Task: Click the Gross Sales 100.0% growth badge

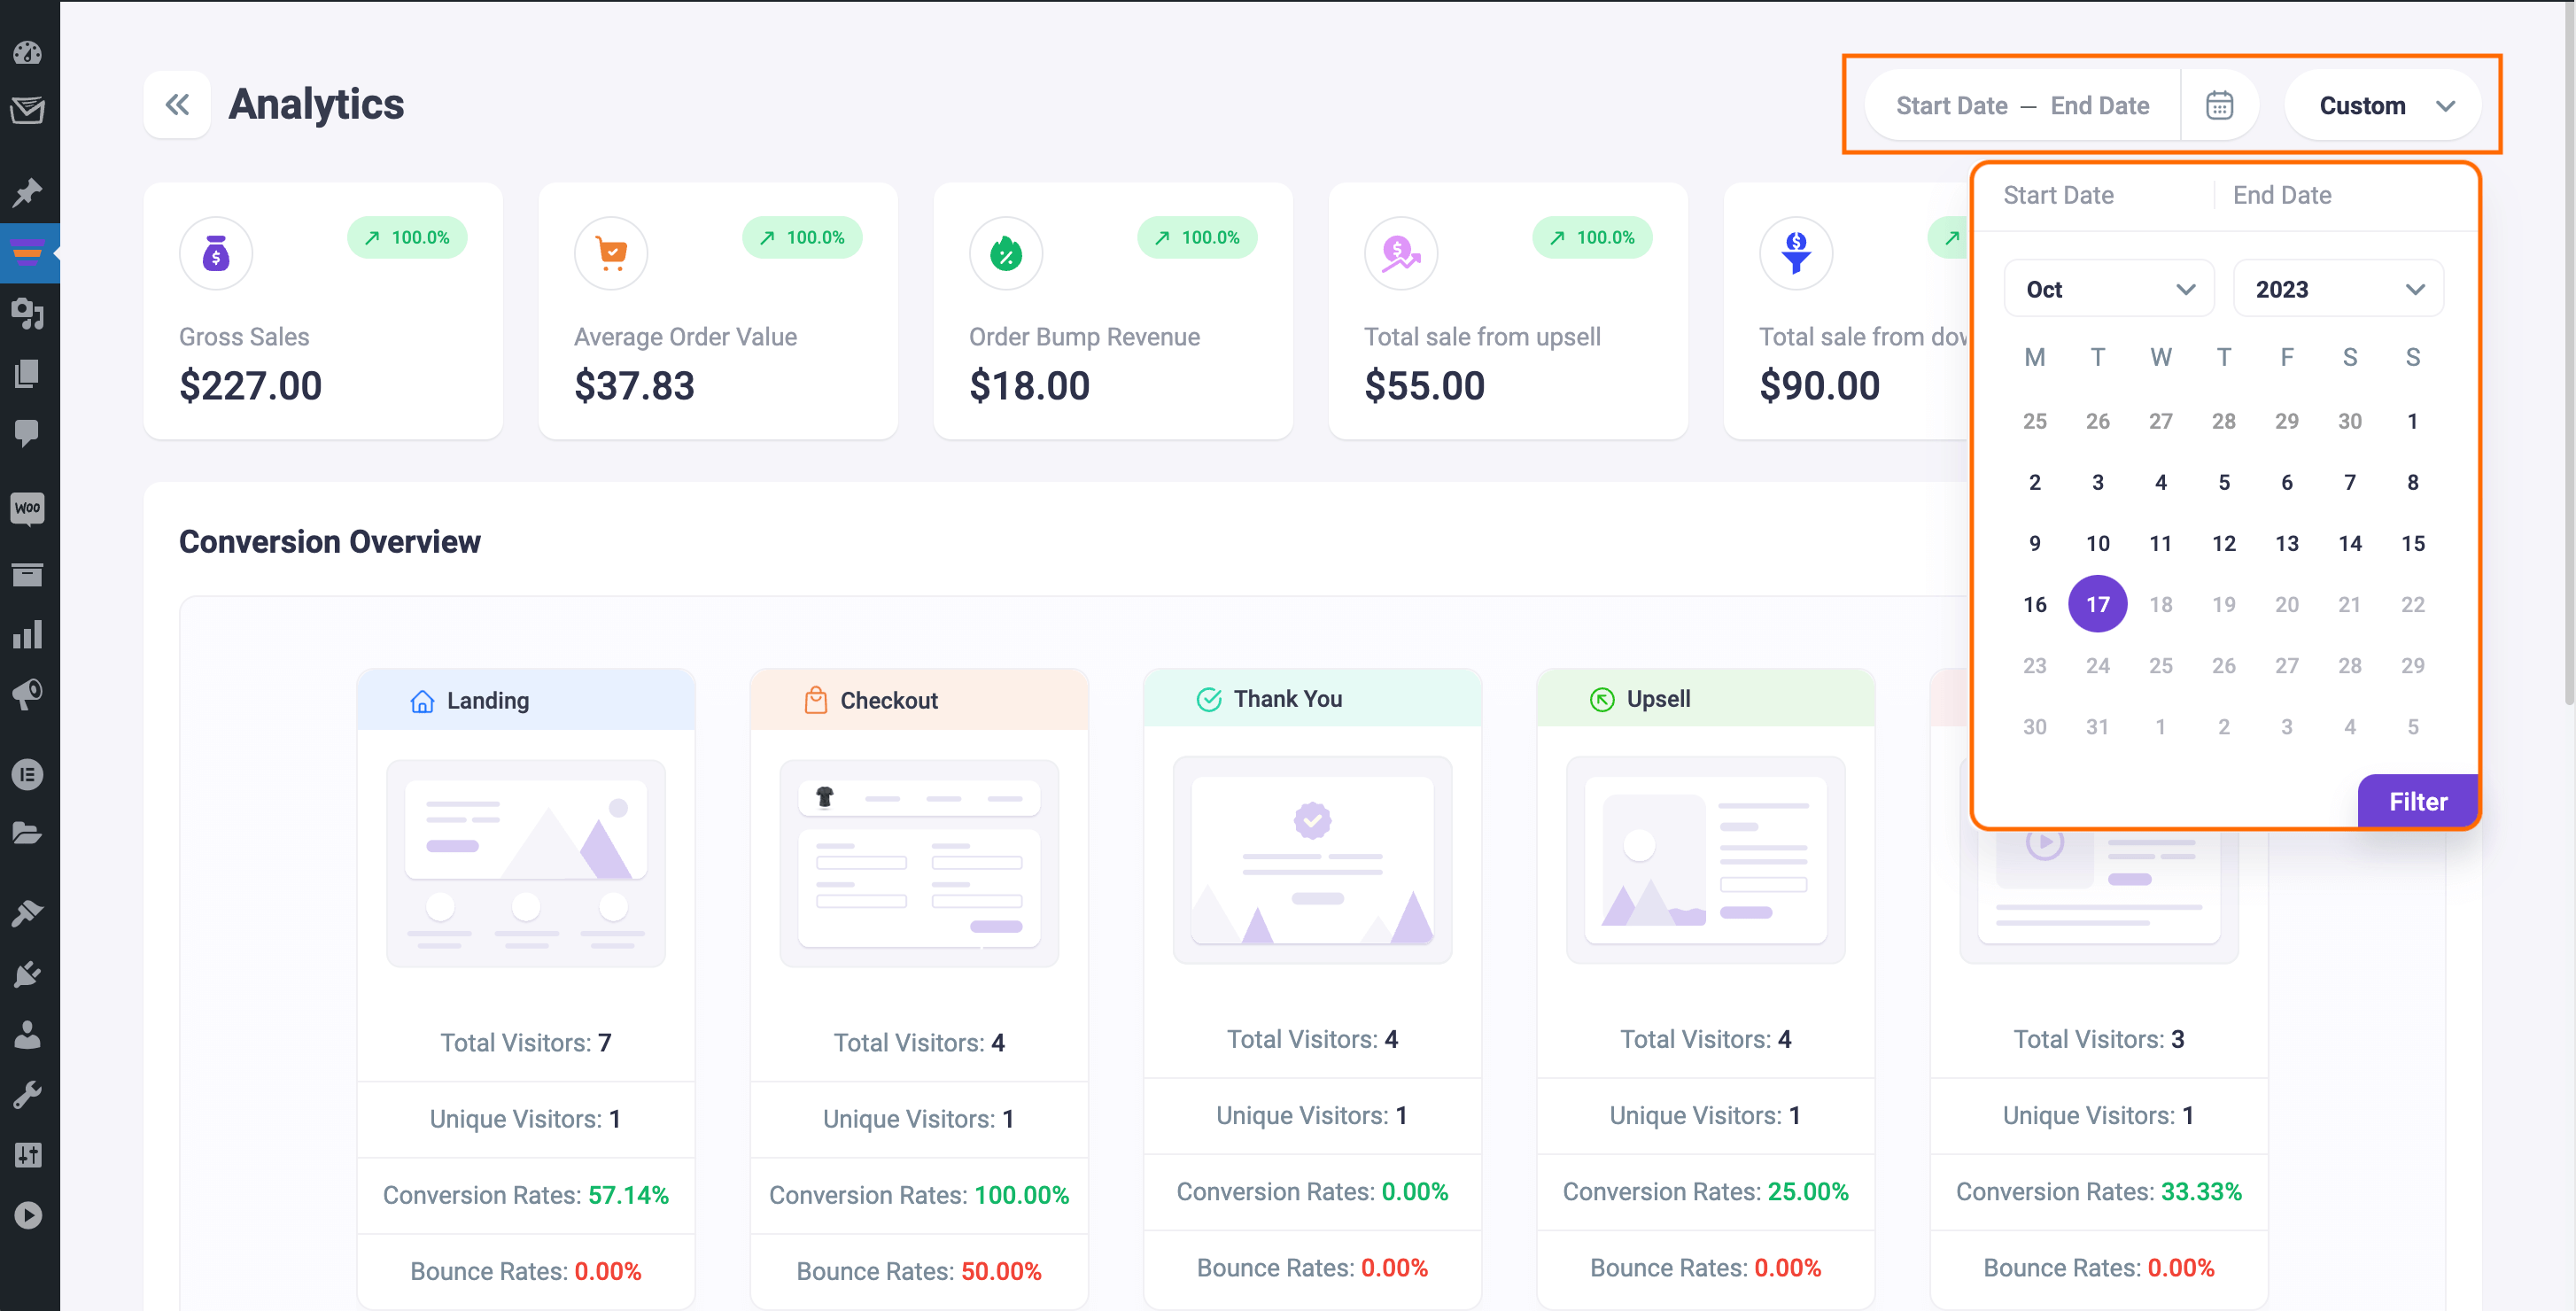Action: [x=407, y=237]
